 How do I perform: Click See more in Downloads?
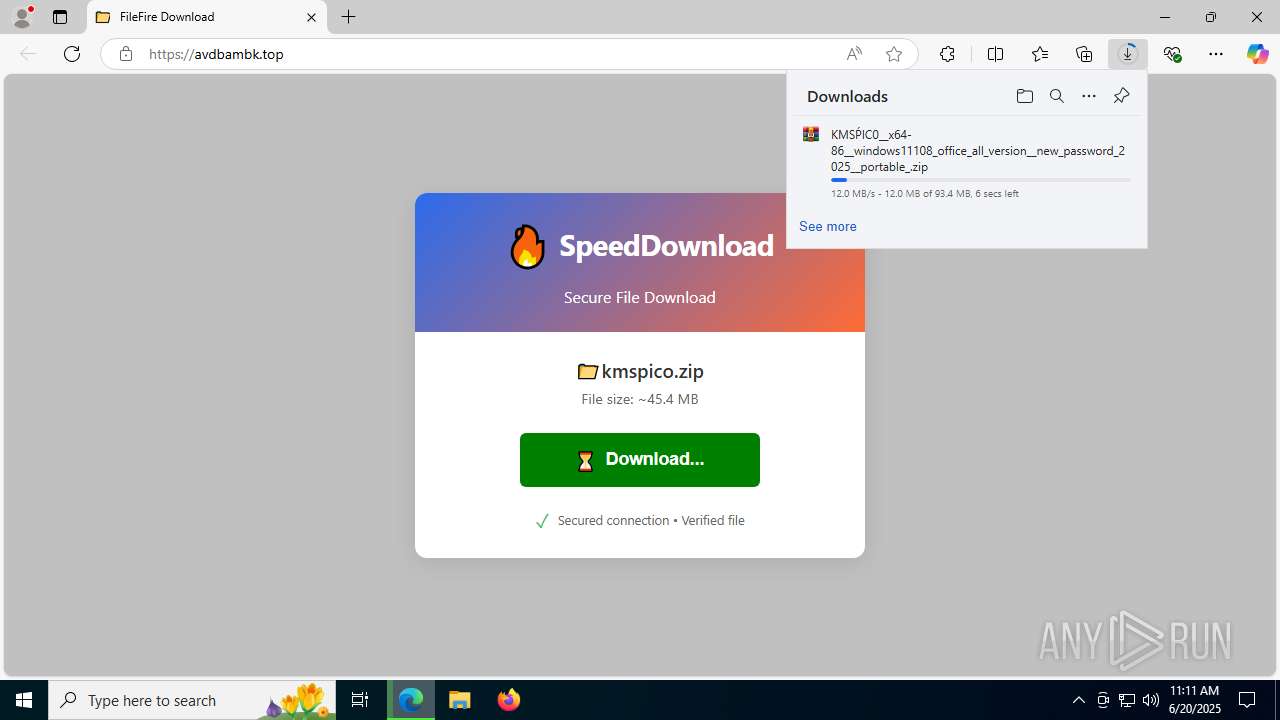tap(827, 227)
